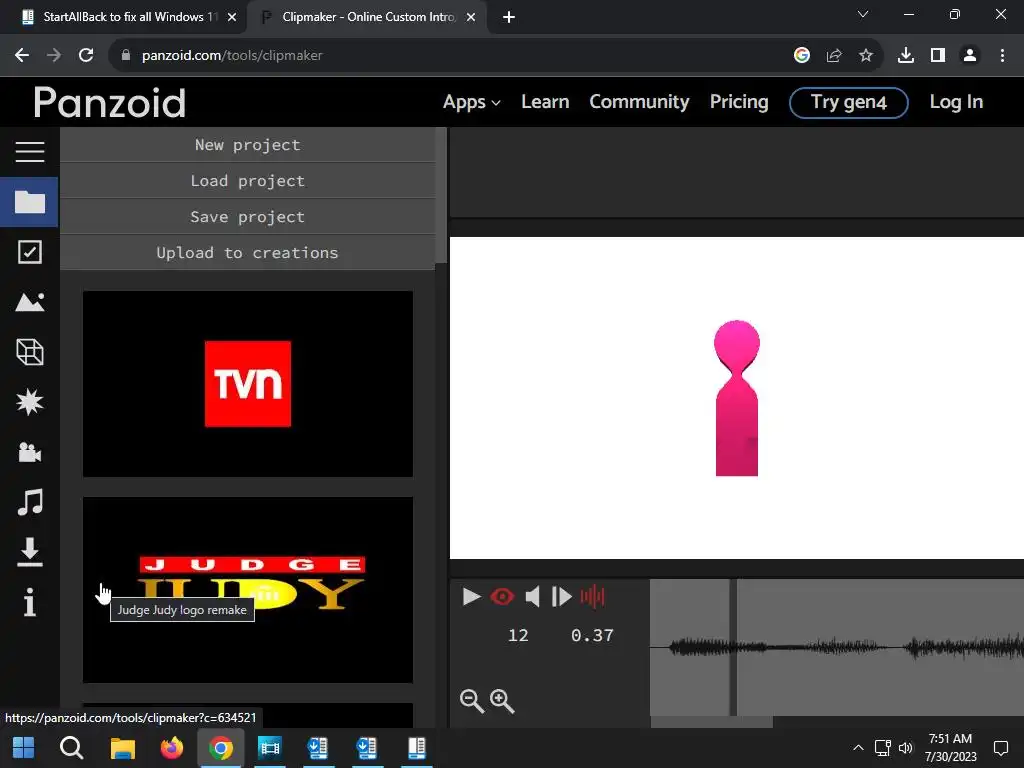Go to Panzoid home via logo
The image size is (1024, 768).
[110, 103]
